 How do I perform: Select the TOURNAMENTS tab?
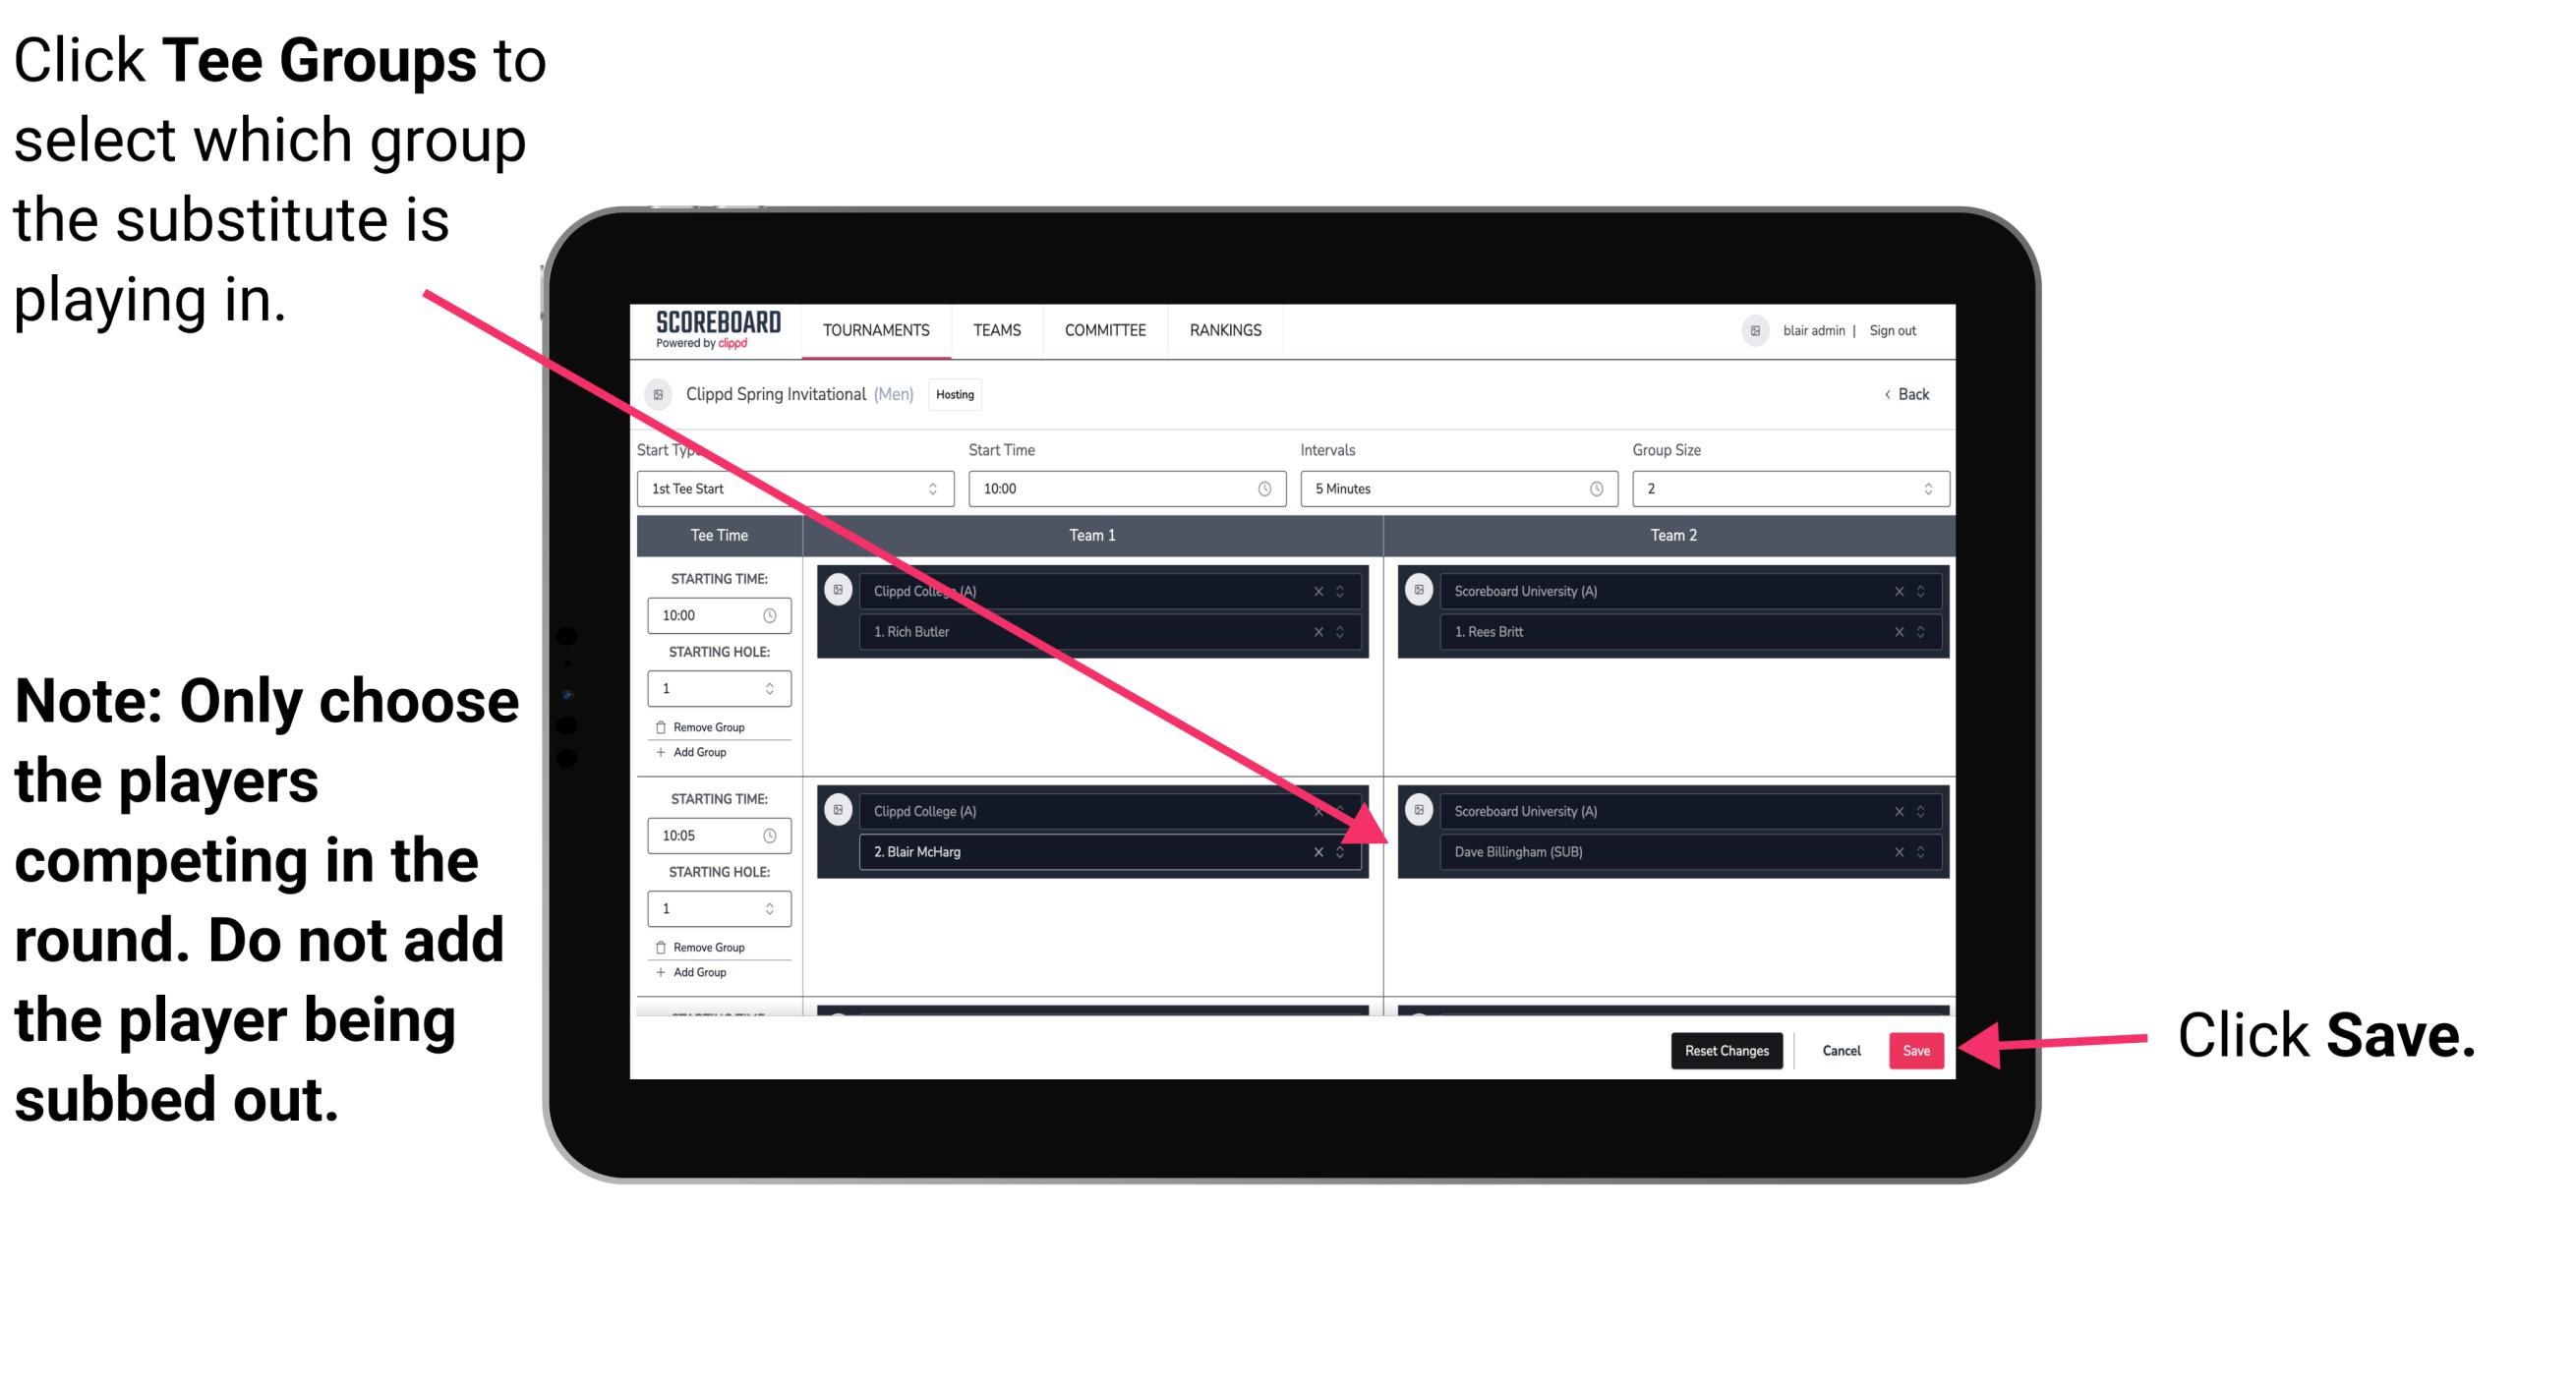click(870, 331)
